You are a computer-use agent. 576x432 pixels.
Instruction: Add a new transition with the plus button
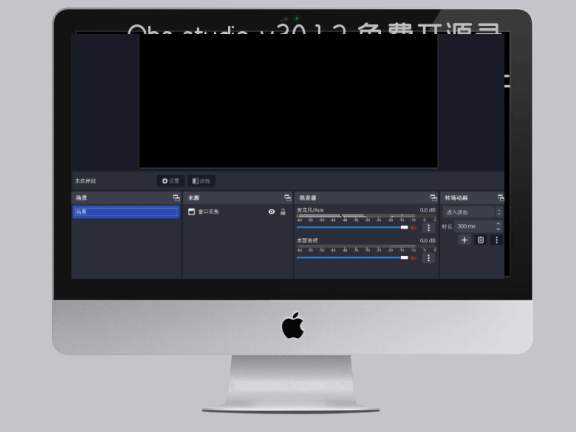[464, 240]
